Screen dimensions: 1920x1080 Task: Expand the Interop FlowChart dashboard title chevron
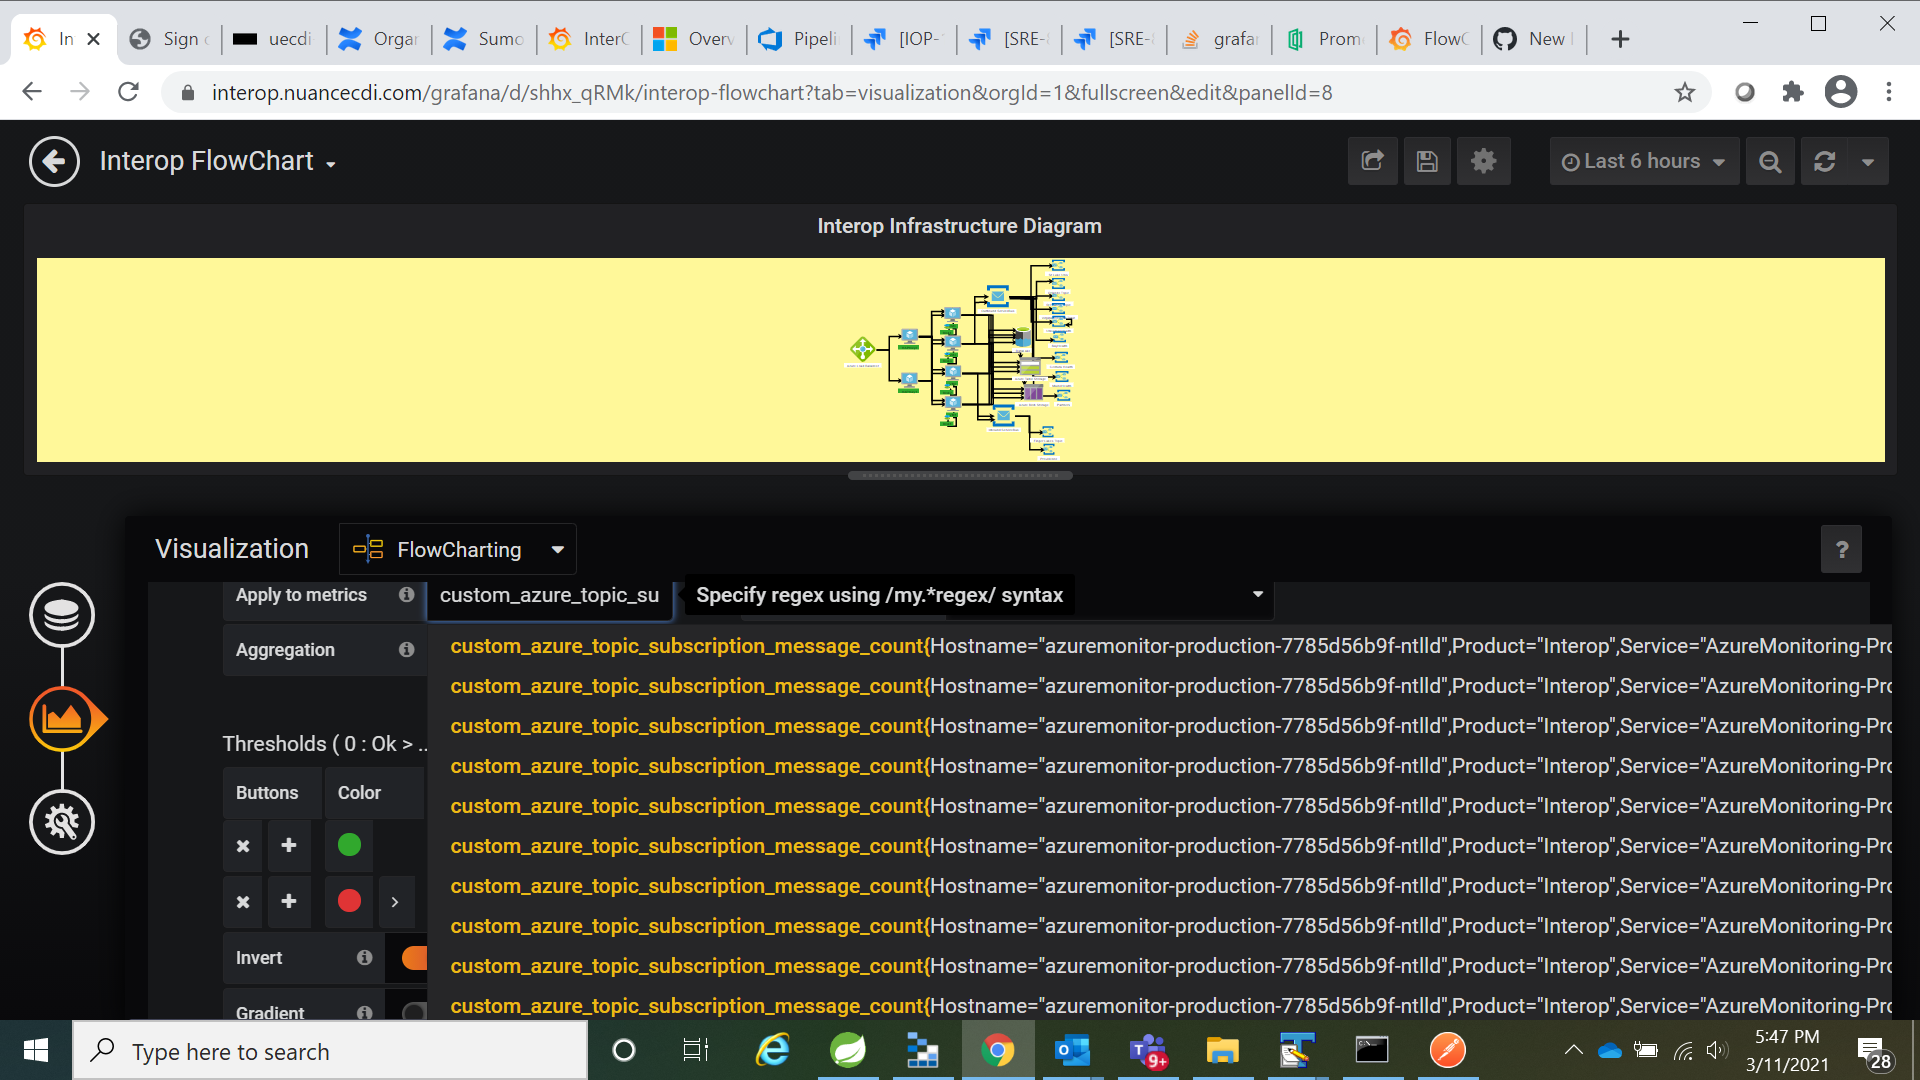(x=331, y=163)
